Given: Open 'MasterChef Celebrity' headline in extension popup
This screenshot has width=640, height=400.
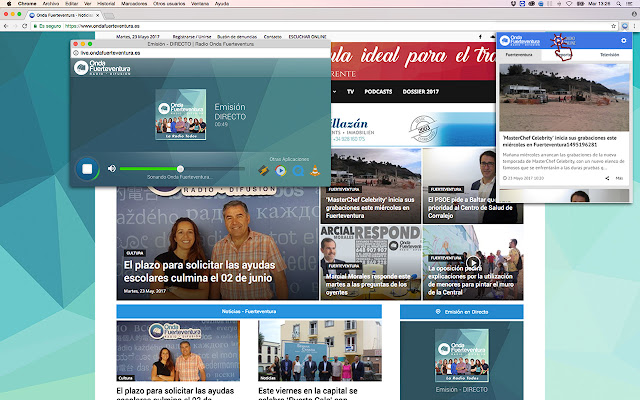Looking at the screenshot, I should tap(560, 141).
